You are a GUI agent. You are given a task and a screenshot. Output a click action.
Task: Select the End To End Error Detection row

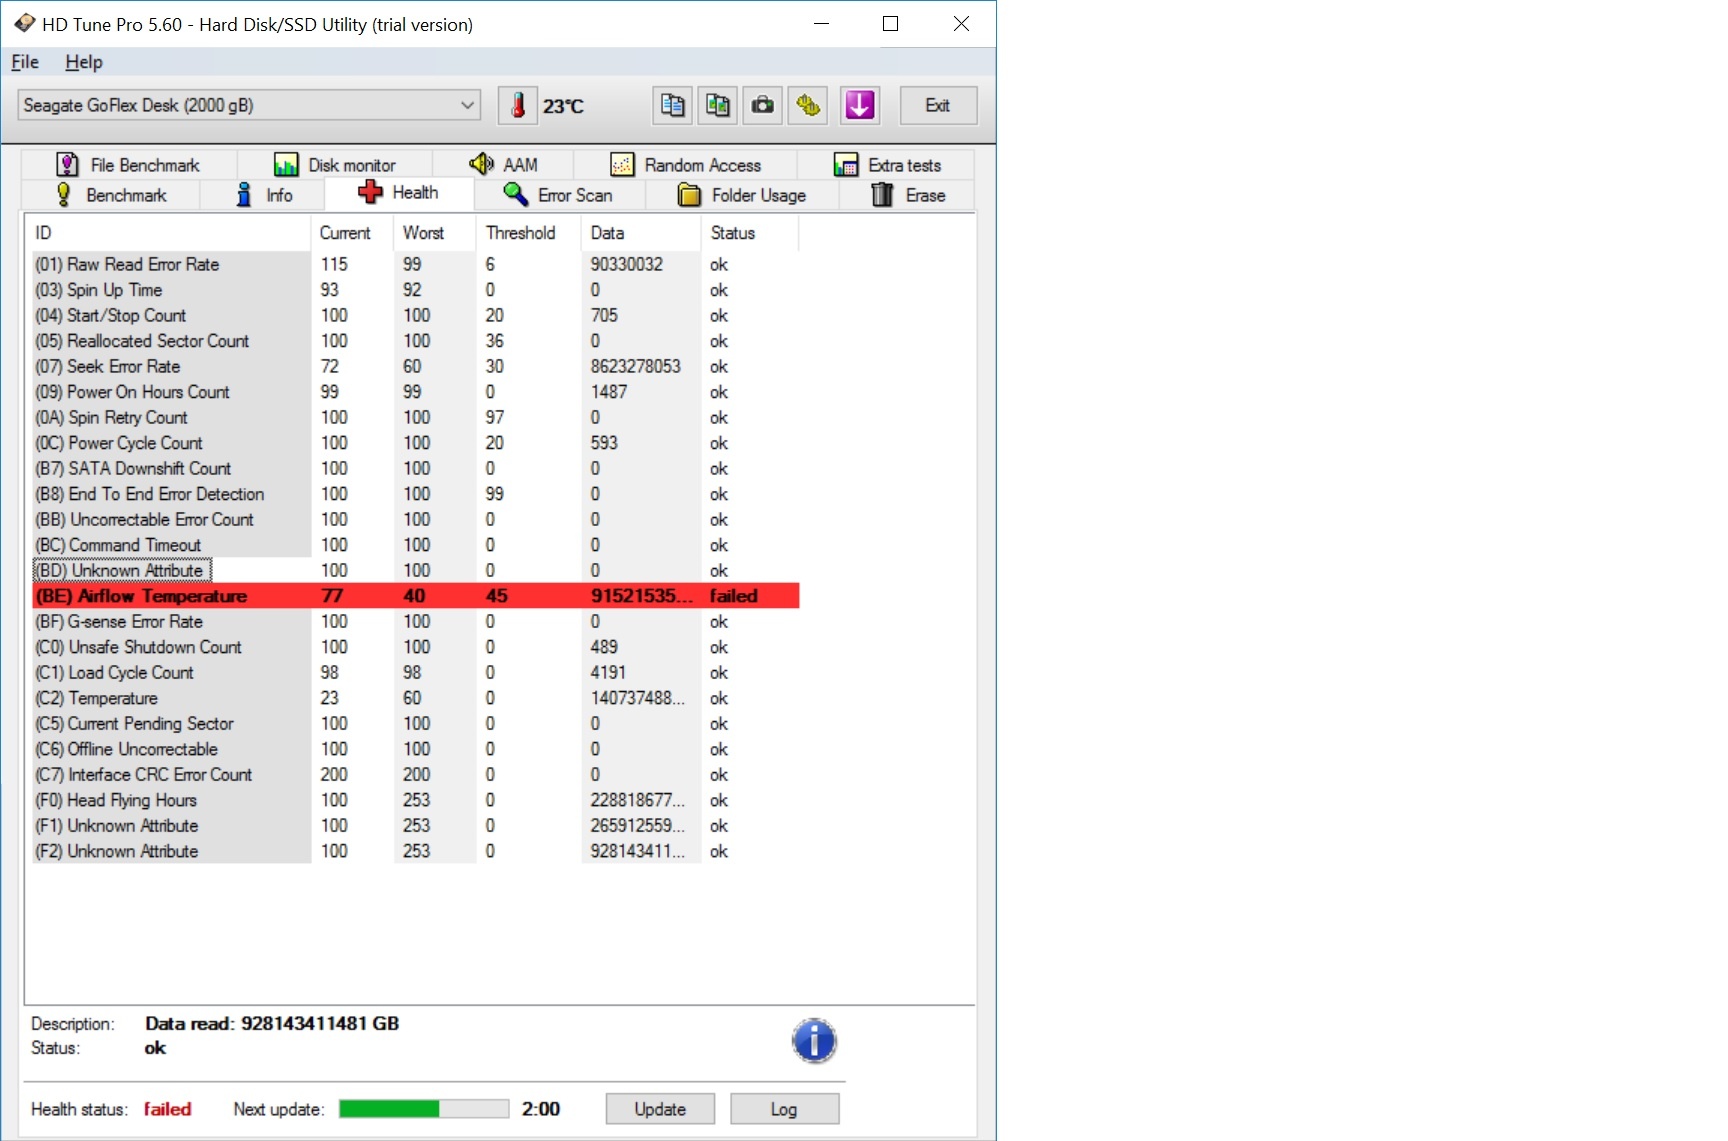tap(416, 494)
